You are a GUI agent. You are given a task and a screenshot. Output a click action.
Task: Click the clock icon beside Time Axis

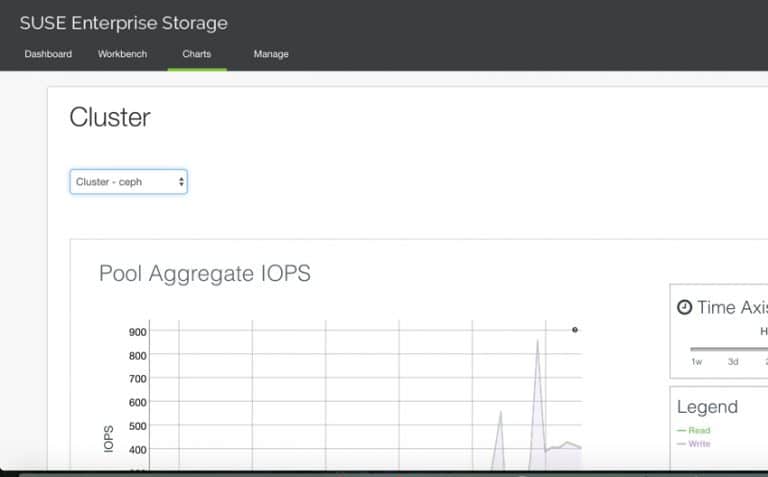[x=684, y=307]
